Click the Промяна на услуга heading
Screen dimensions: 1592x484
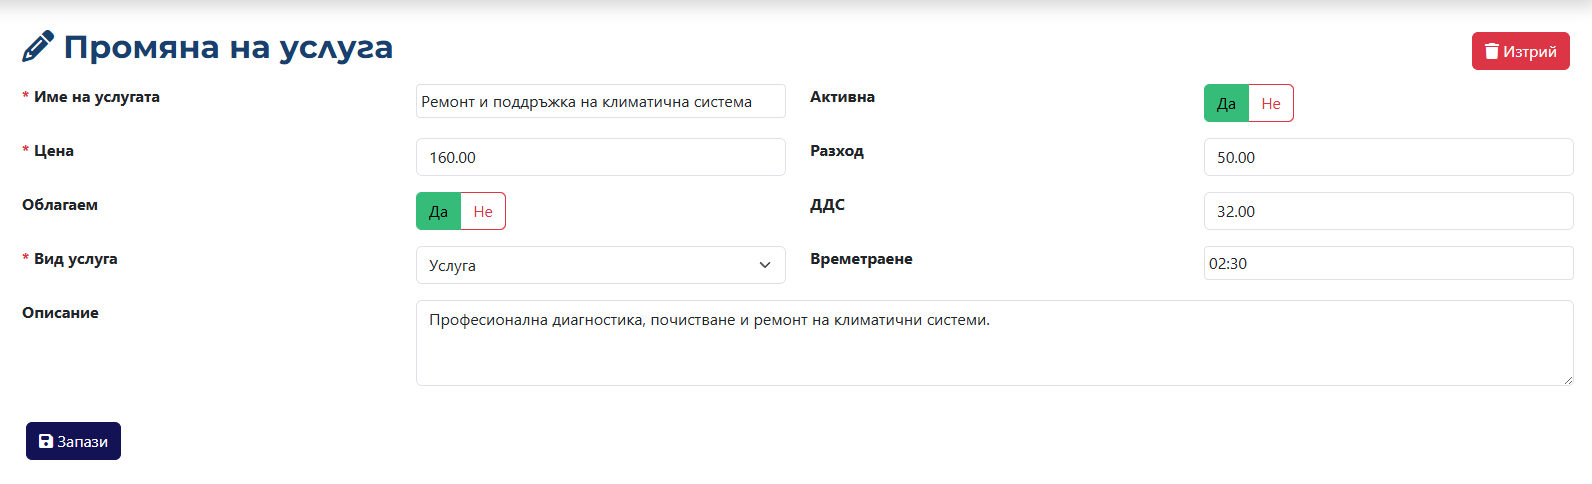pyautogui.click(x=228, y=47)
